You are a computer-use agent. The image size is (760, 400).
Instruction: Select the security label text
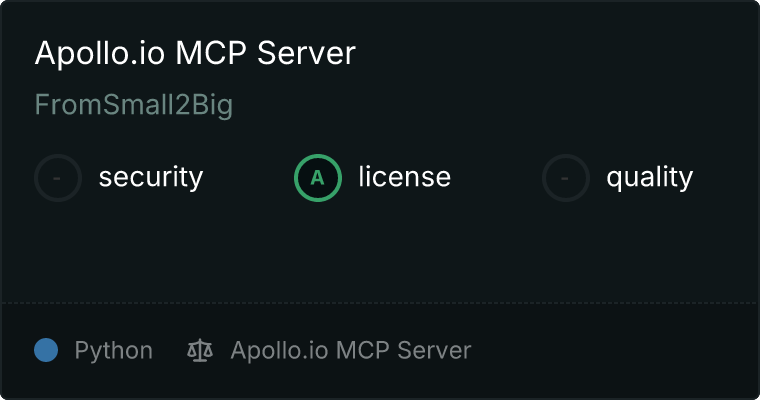point(151,177)
